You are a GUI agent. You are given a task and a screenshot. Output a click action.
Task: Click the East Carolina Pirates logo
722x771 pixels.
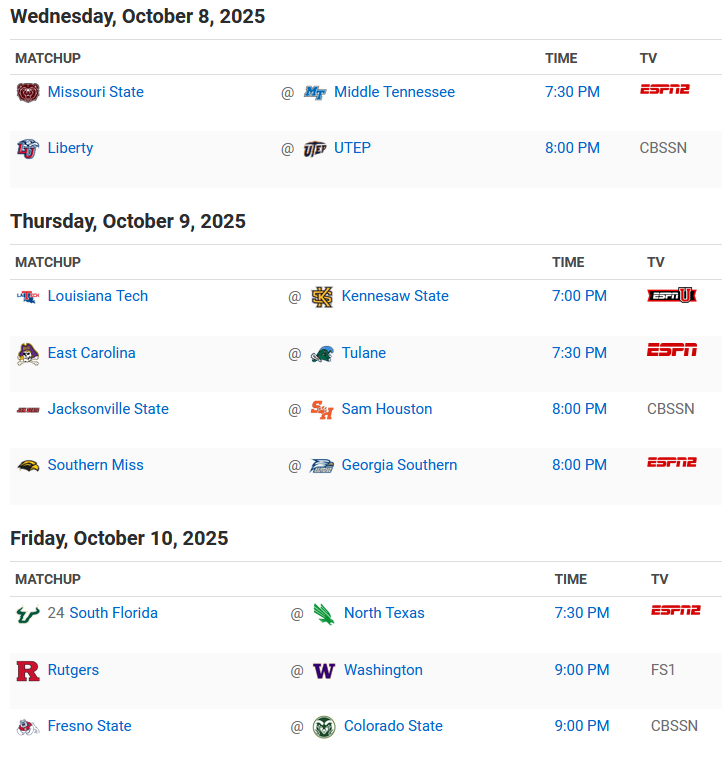pos(27,353)
